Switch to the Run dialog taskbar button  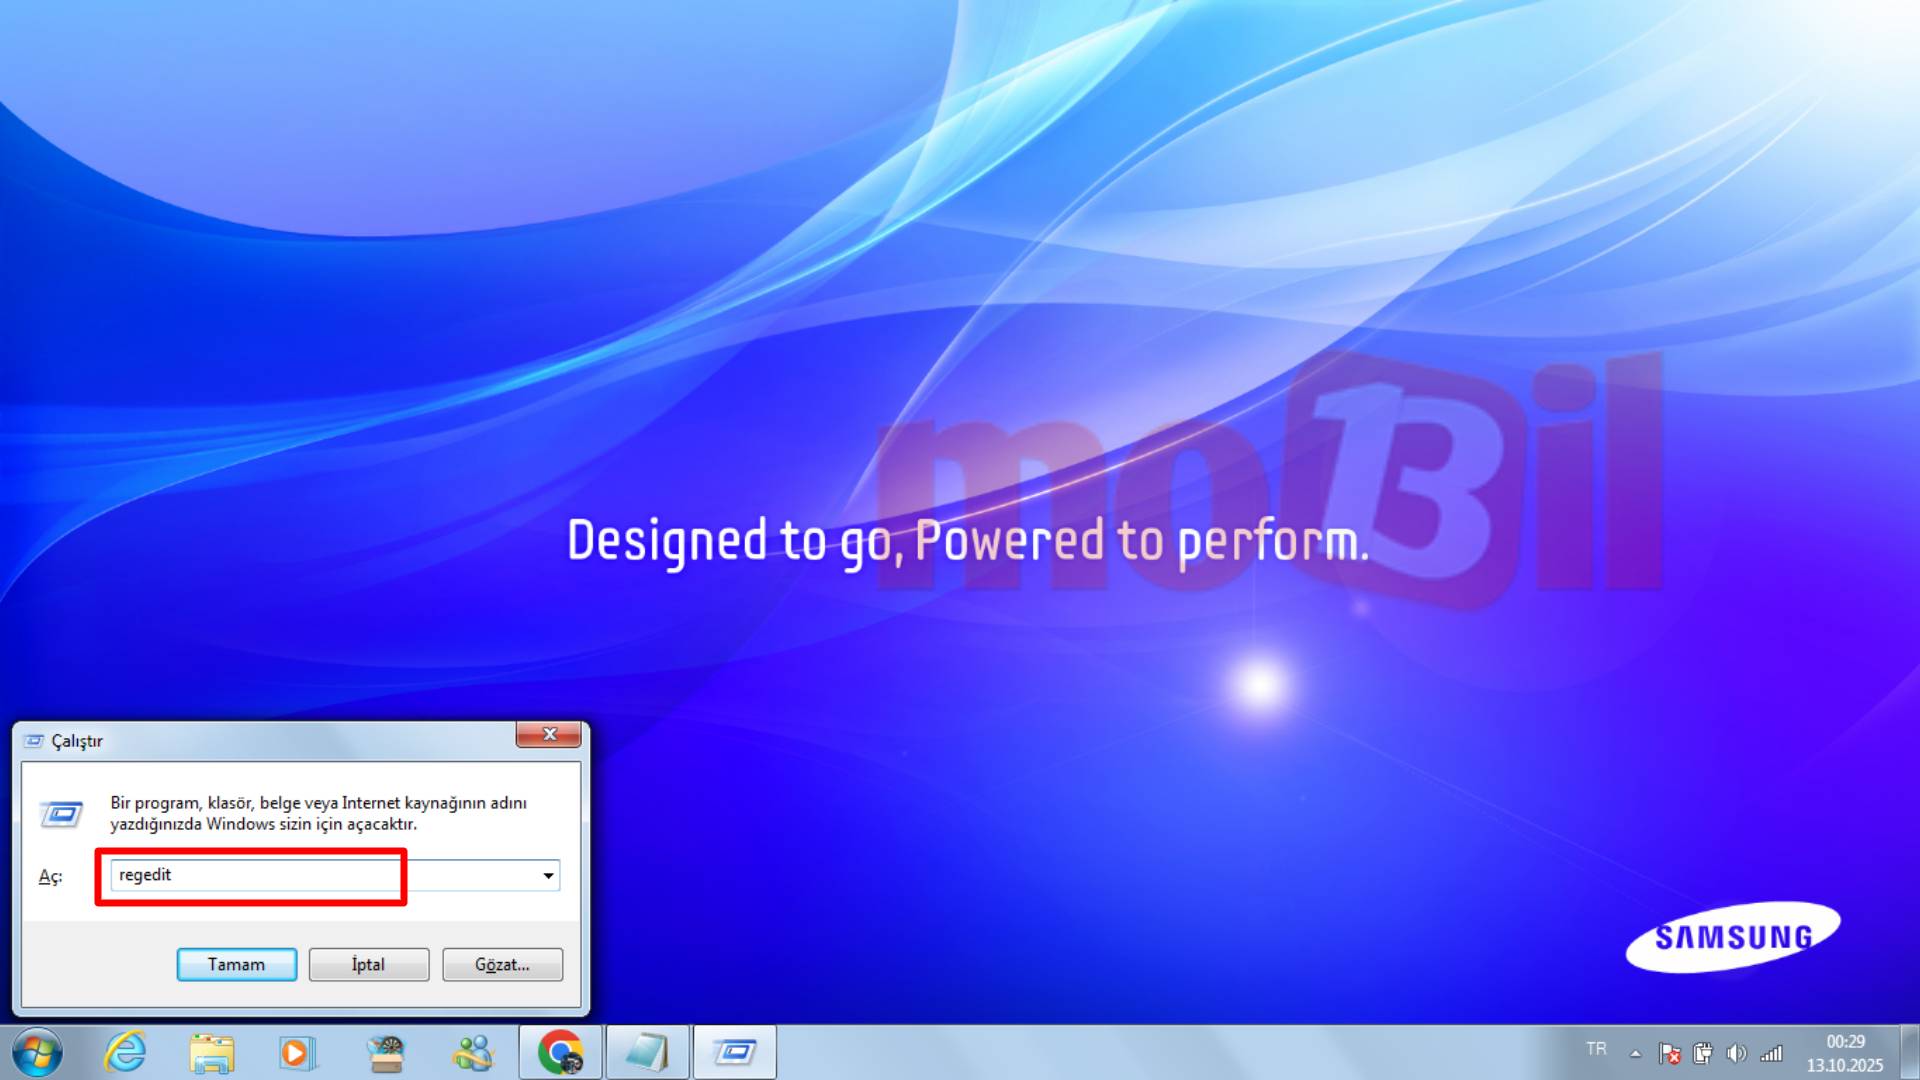click(735, 1052)
